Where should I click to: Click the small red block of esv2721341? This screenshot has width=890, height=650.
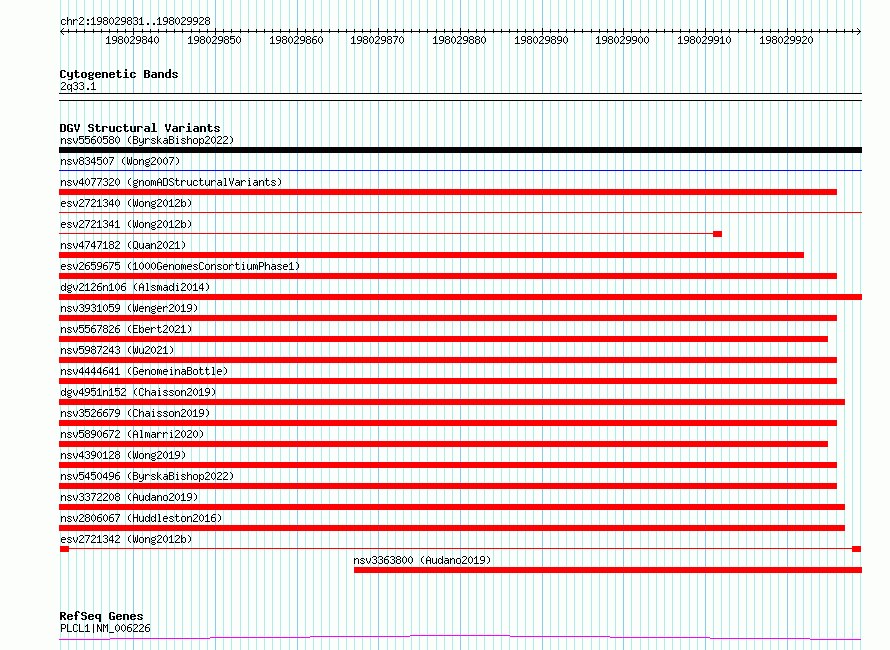pos(717,234)
